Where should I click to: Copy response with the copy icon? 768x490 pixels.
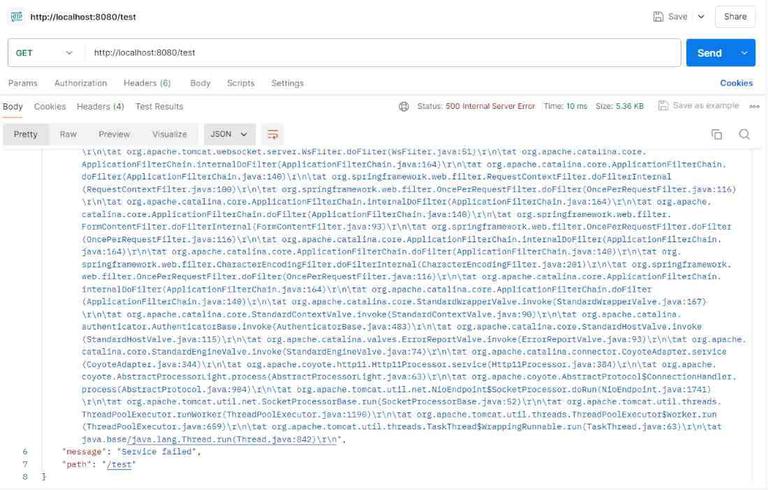pos(716,134)
